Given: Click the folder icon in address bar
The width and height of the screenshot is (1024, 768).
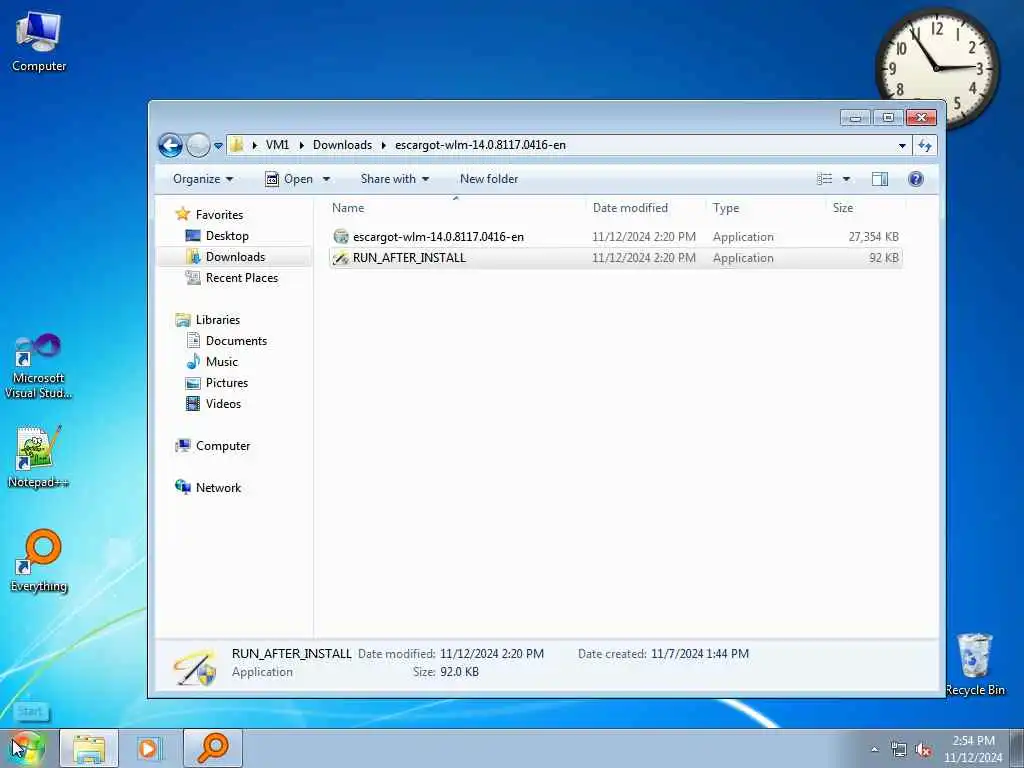Looking at the screenshot, I should click(x=237, y=145).
